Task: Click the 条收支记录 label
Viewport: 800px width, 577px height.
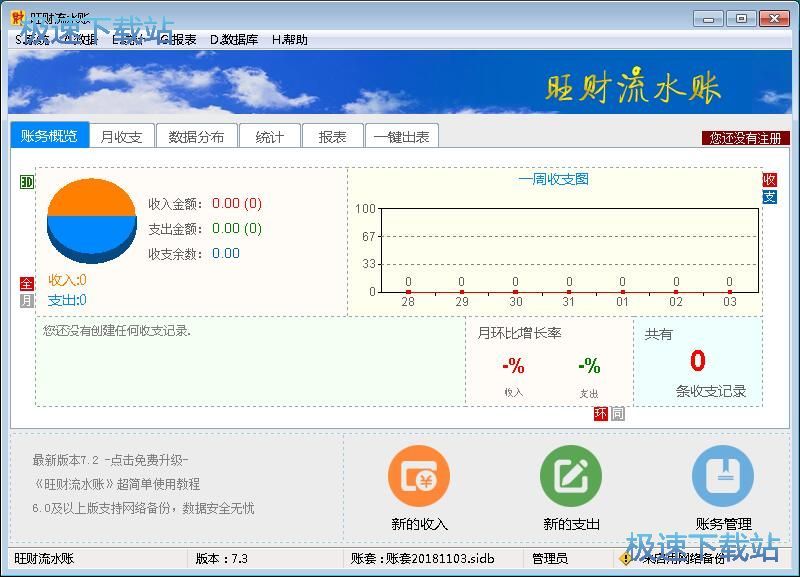Action: point(711,391)
